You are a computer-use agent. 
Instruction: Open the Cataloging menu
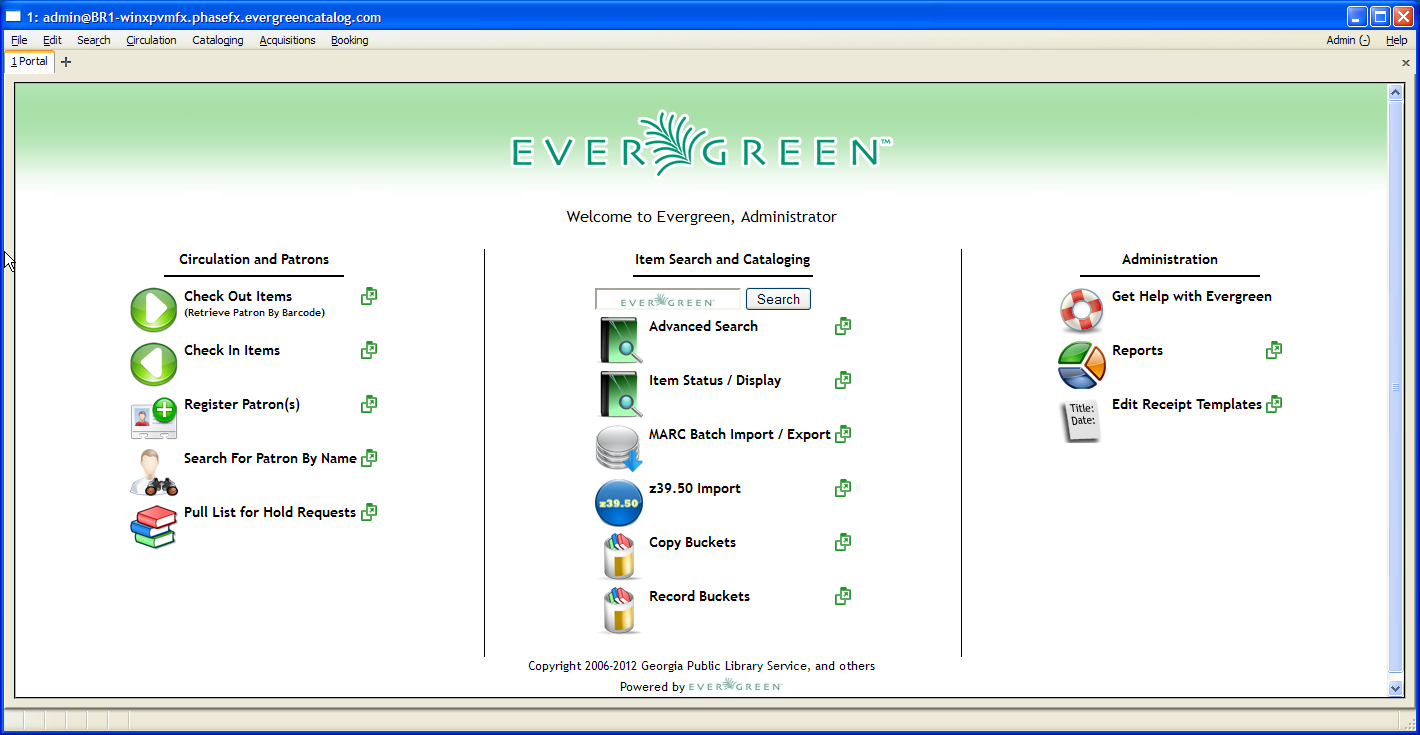point(218,40)
